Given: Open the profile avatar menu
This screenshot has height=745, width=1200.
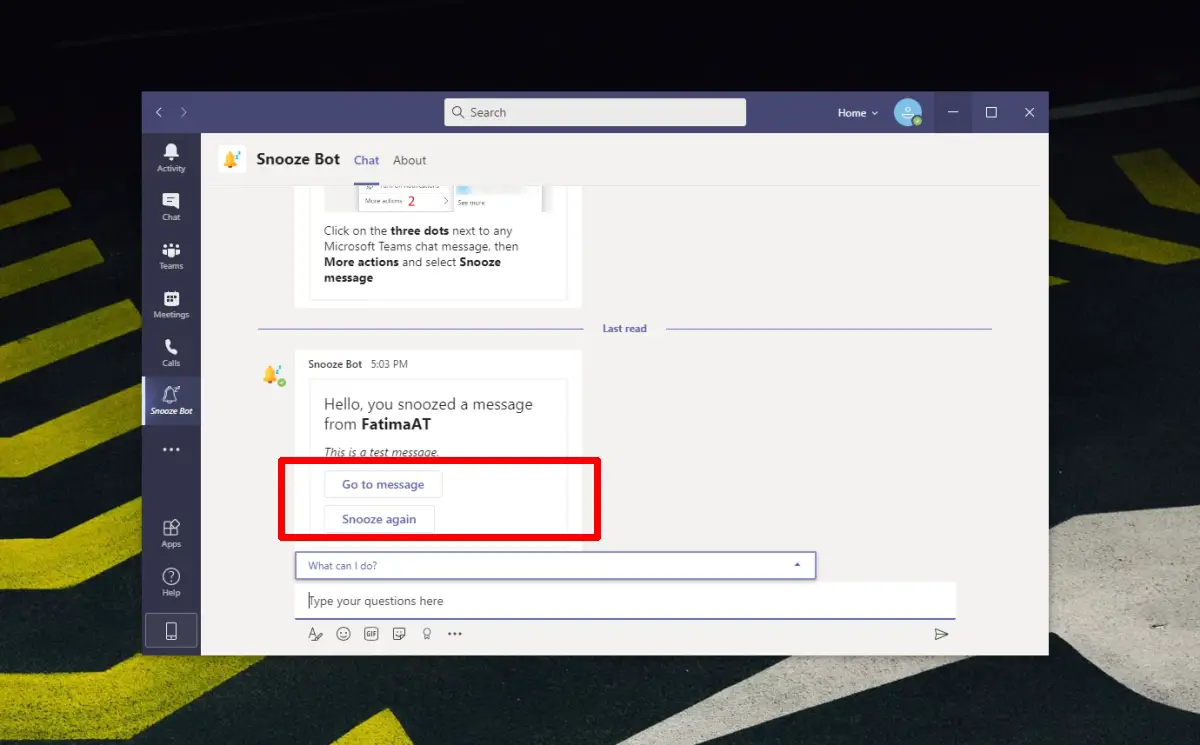Looking at the screenshot, I should pos(908,113).
